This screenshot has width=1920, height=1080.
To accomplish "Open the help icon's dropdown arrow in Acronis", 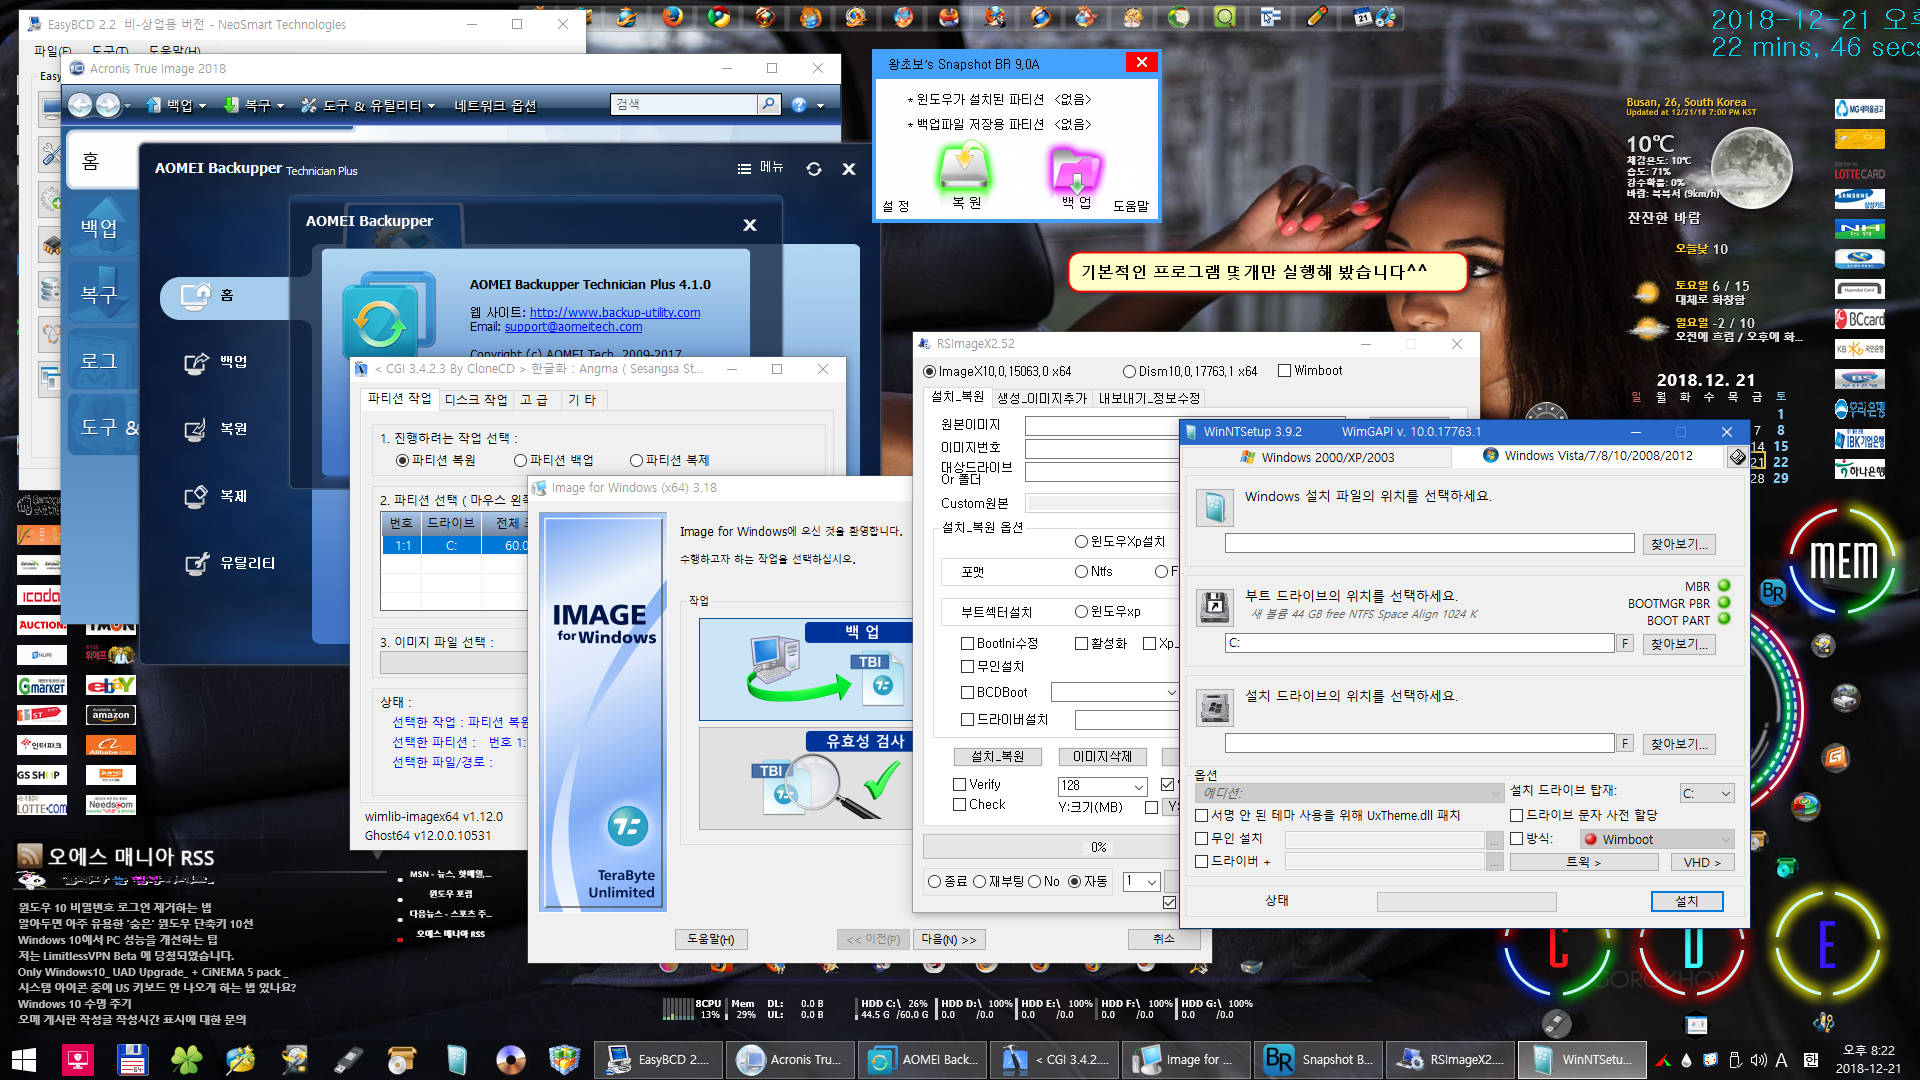I will pyautogui.click(x=820, y=105).
